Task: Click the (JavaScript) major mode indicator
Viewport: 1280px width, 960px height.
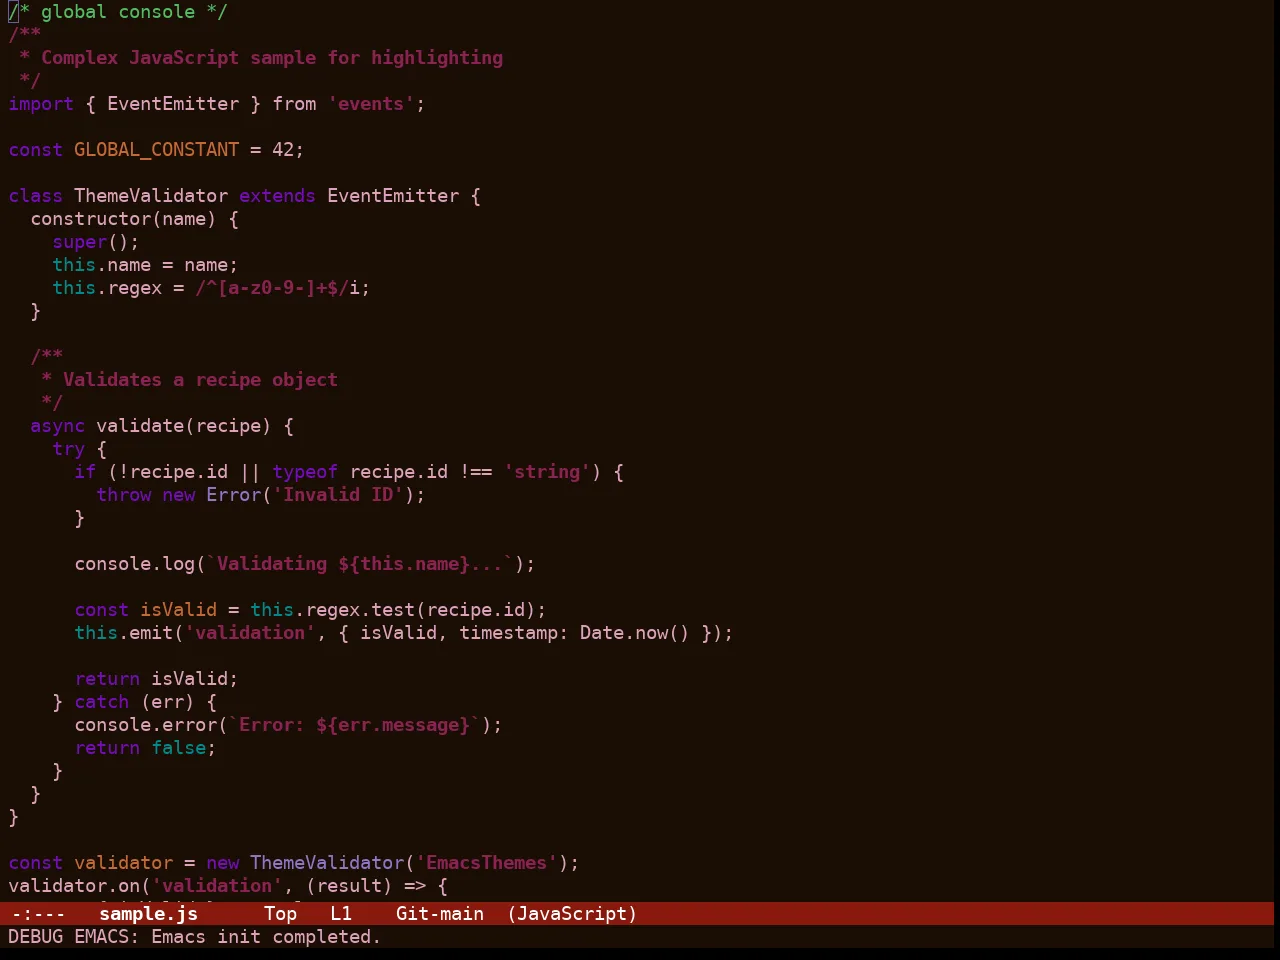Action: point(572,914)
